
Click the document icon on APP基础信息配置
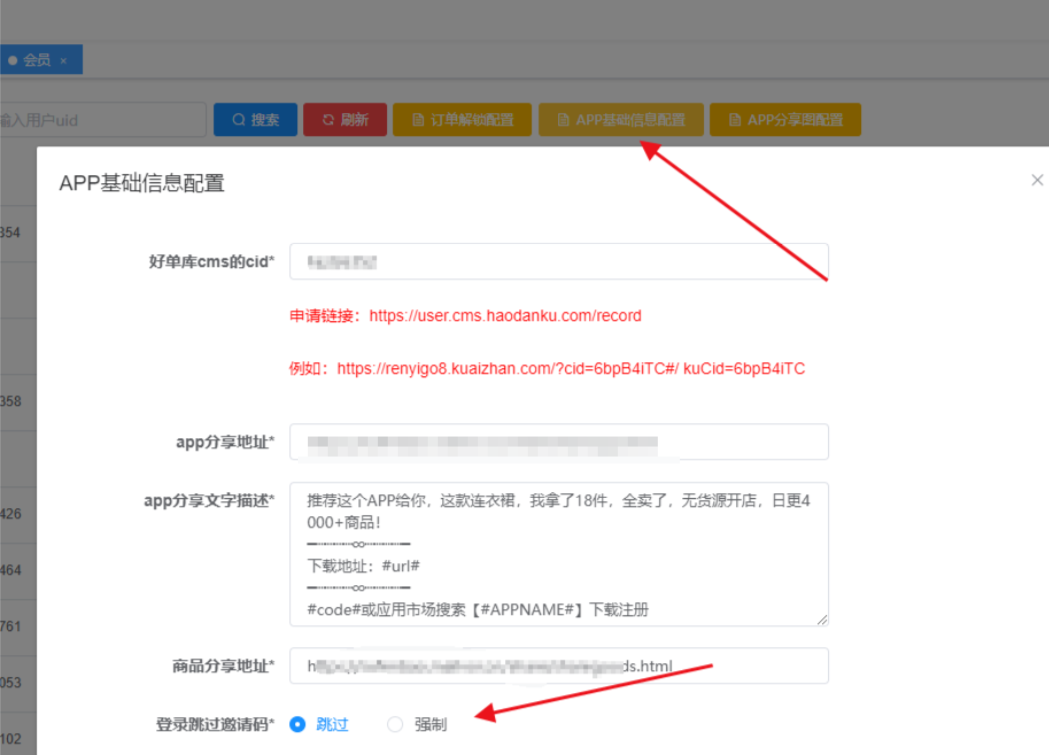[564, 120]
